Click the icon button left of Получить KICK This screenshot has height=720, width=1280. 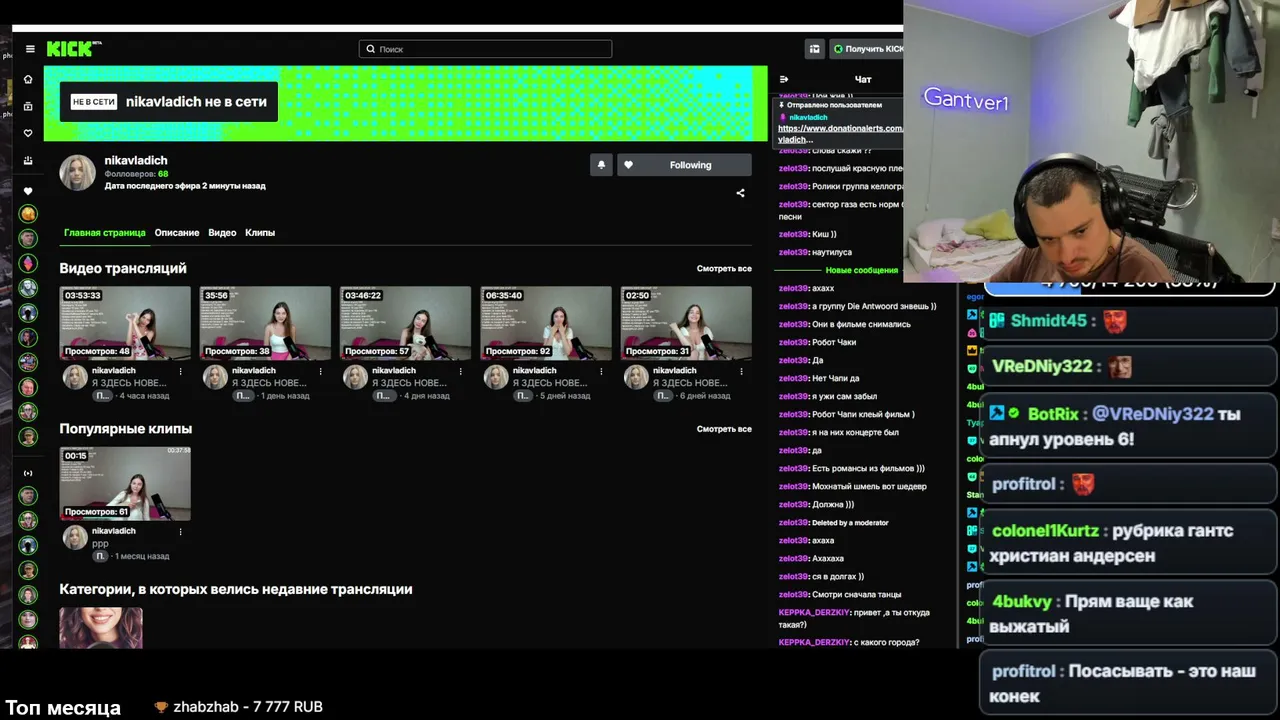pyautogui.click(x=815, y=49)
